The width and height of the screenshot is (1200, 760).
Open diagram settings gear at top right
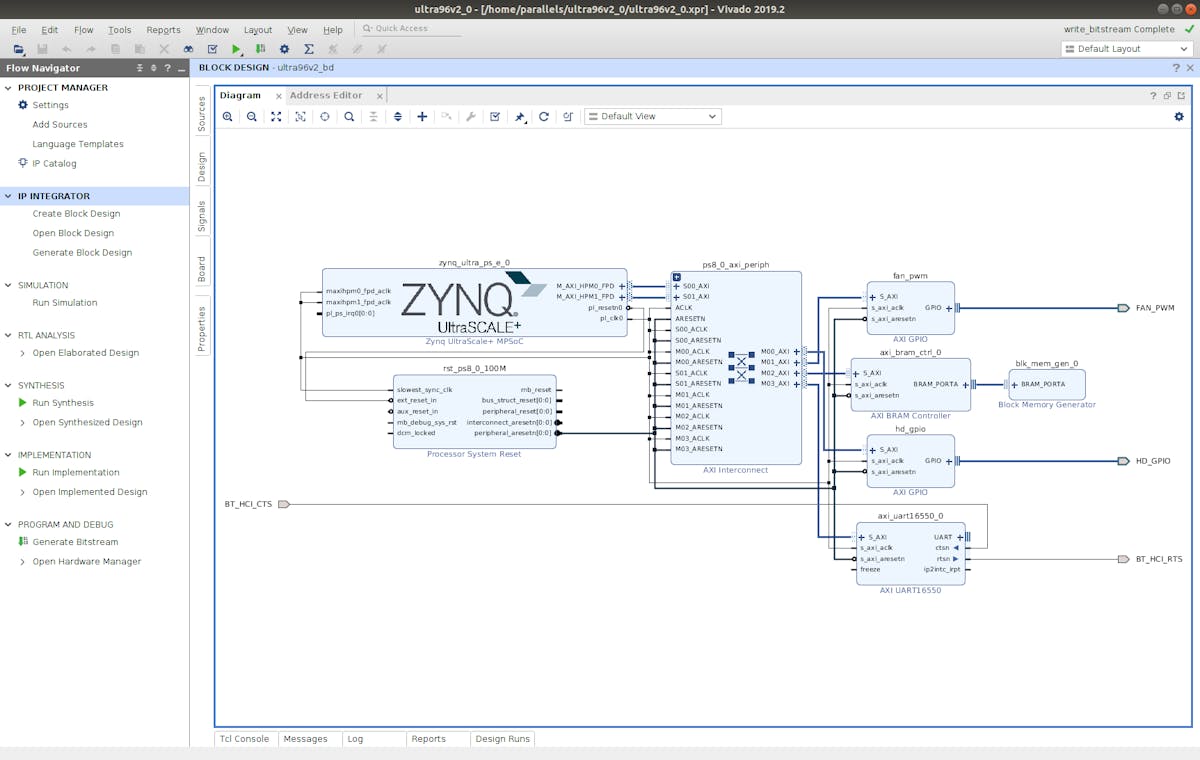click(x=1178, y=117)
